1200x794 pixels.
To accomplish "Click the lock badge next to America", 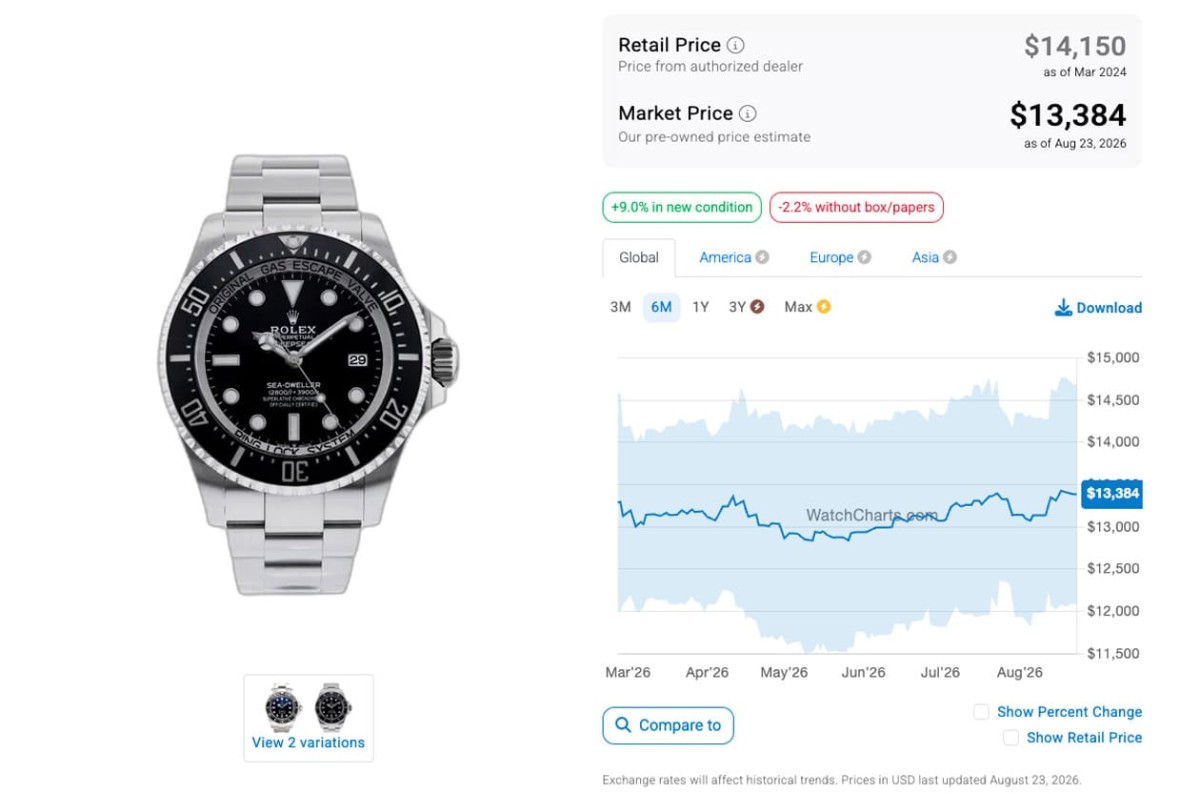I will [762, 257].
